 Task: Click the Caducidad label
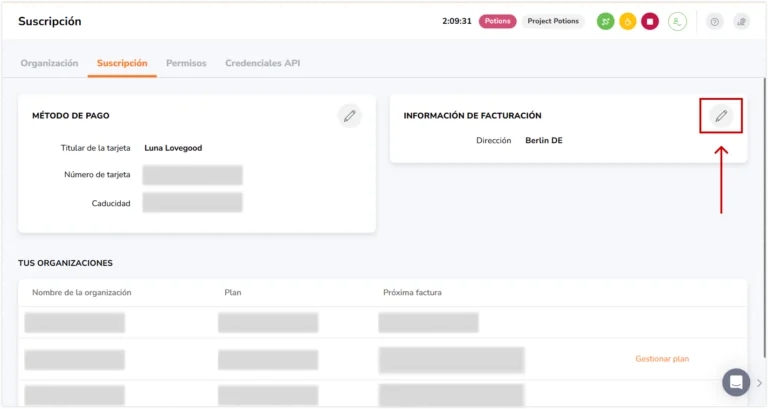(x=111, y=203)
